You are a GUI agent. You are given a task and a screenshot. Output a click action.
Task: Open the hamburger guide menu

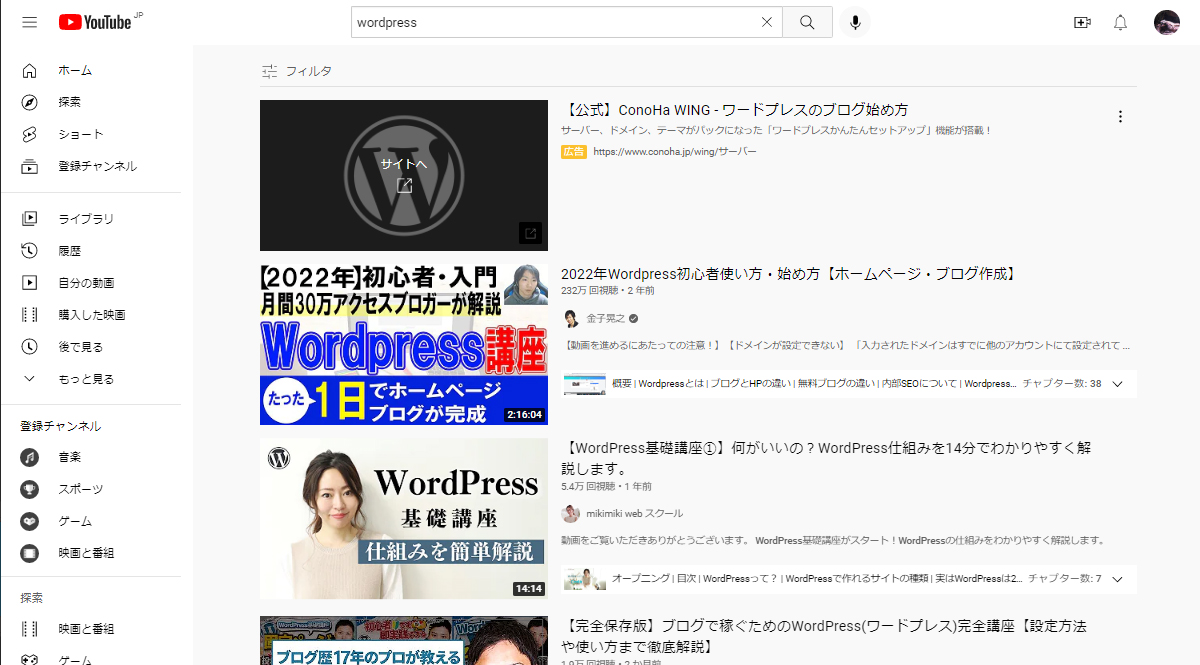tap(29, 22)
